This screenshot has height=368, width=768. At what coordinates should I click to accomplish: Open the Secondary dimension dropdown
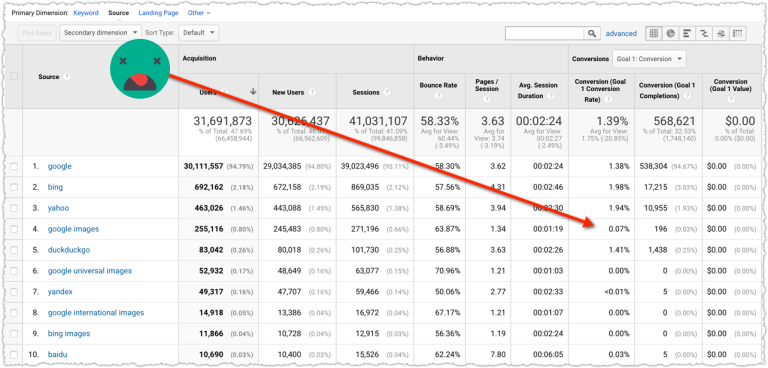pos(100,33)
